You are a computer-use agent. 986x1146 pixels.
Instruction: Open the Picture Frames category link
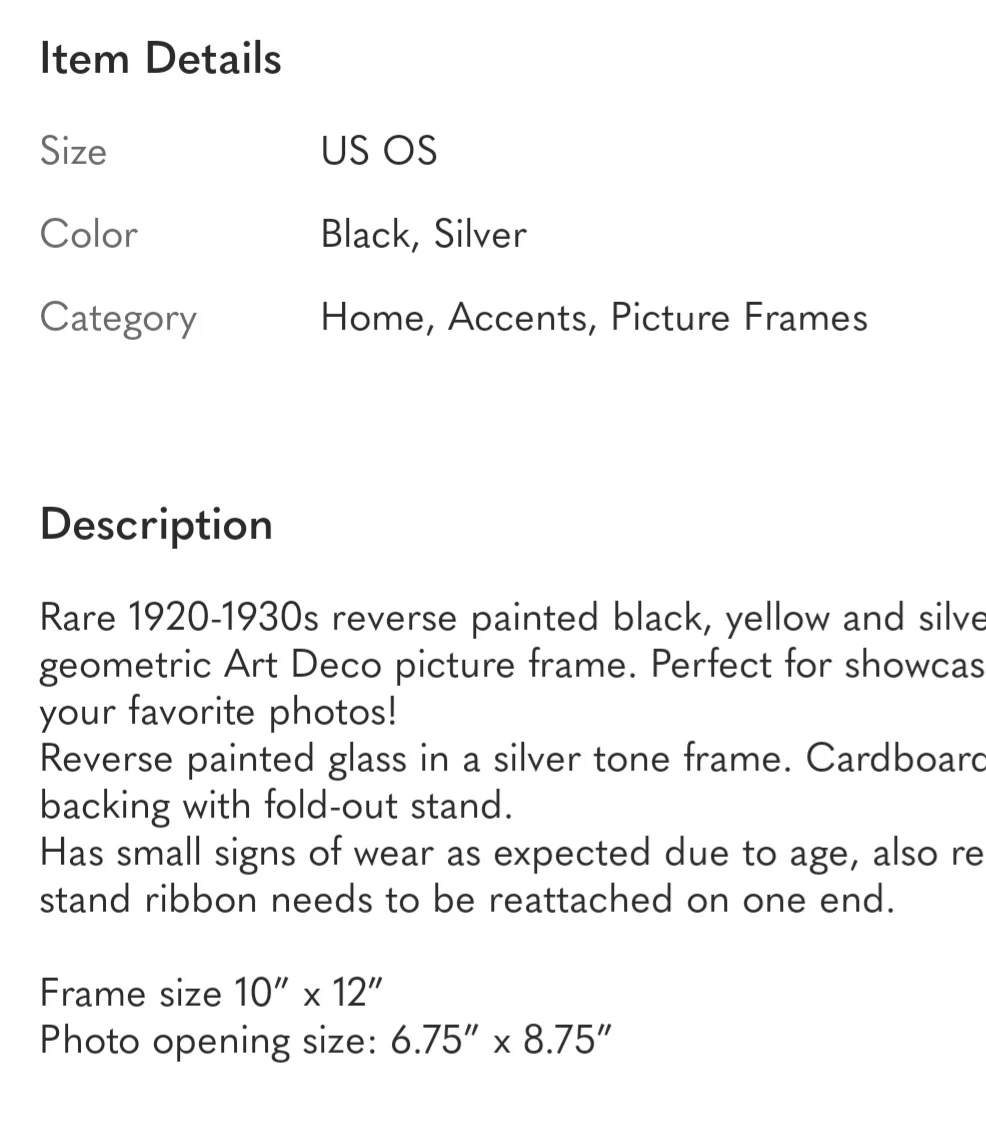[x=739, y=318]
